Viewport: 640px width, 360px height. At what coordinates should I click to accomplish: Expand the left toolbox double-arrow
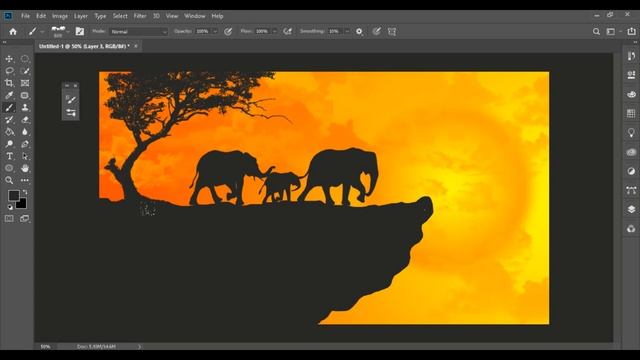click(x=4, y=42)
